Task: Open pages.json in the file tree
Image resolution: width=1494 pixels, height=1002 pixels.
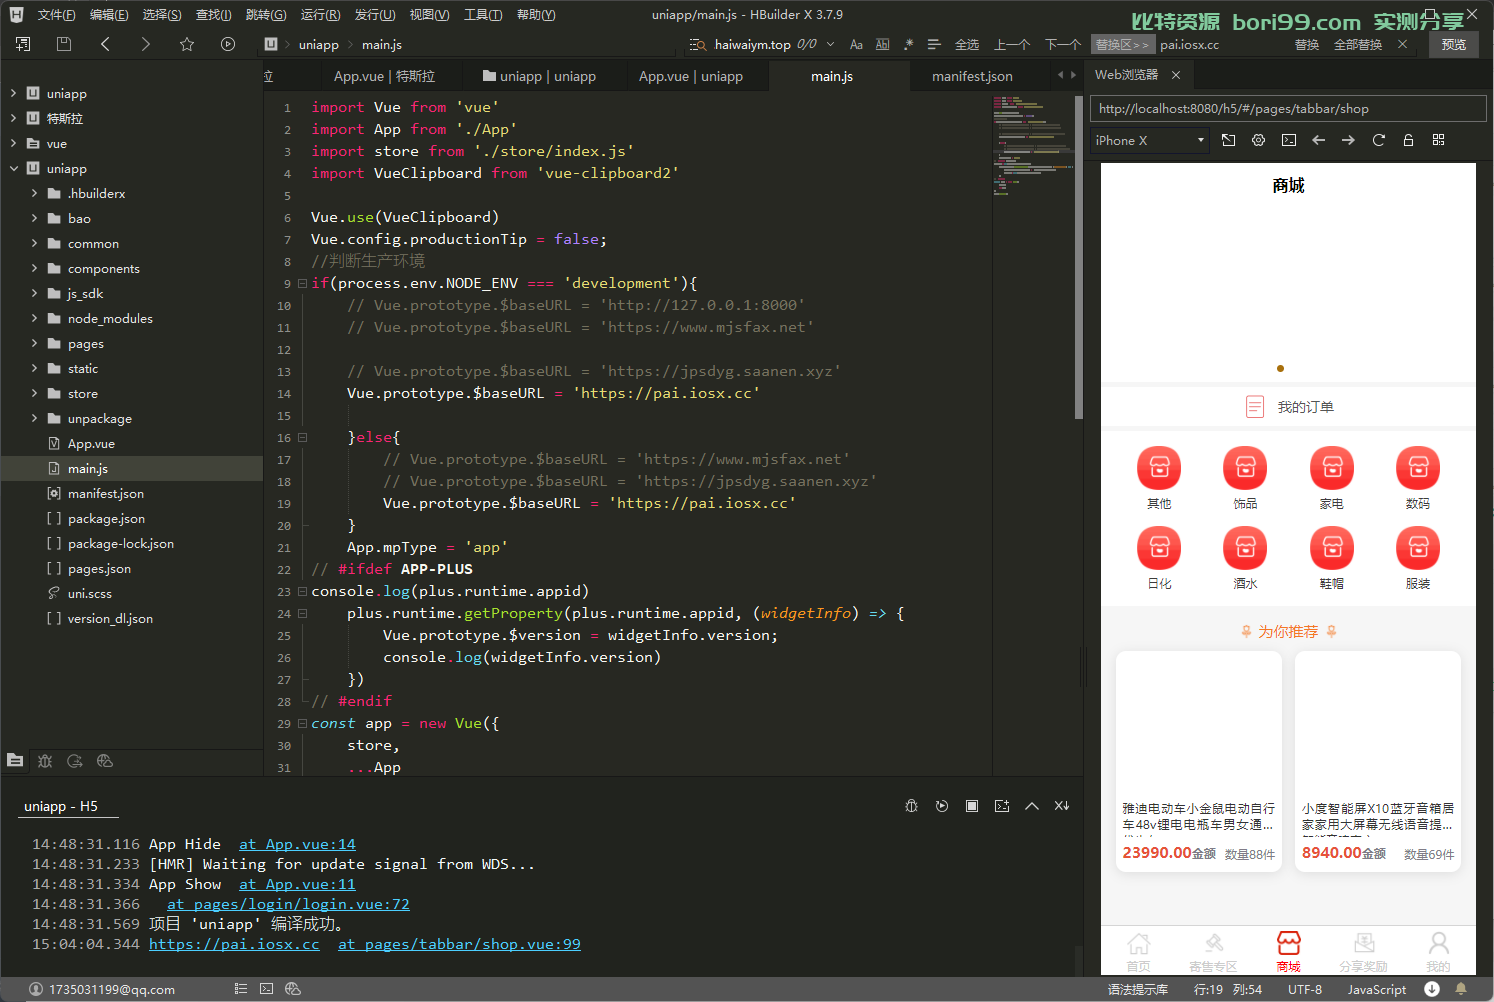Action: click(x=99, y=568)
